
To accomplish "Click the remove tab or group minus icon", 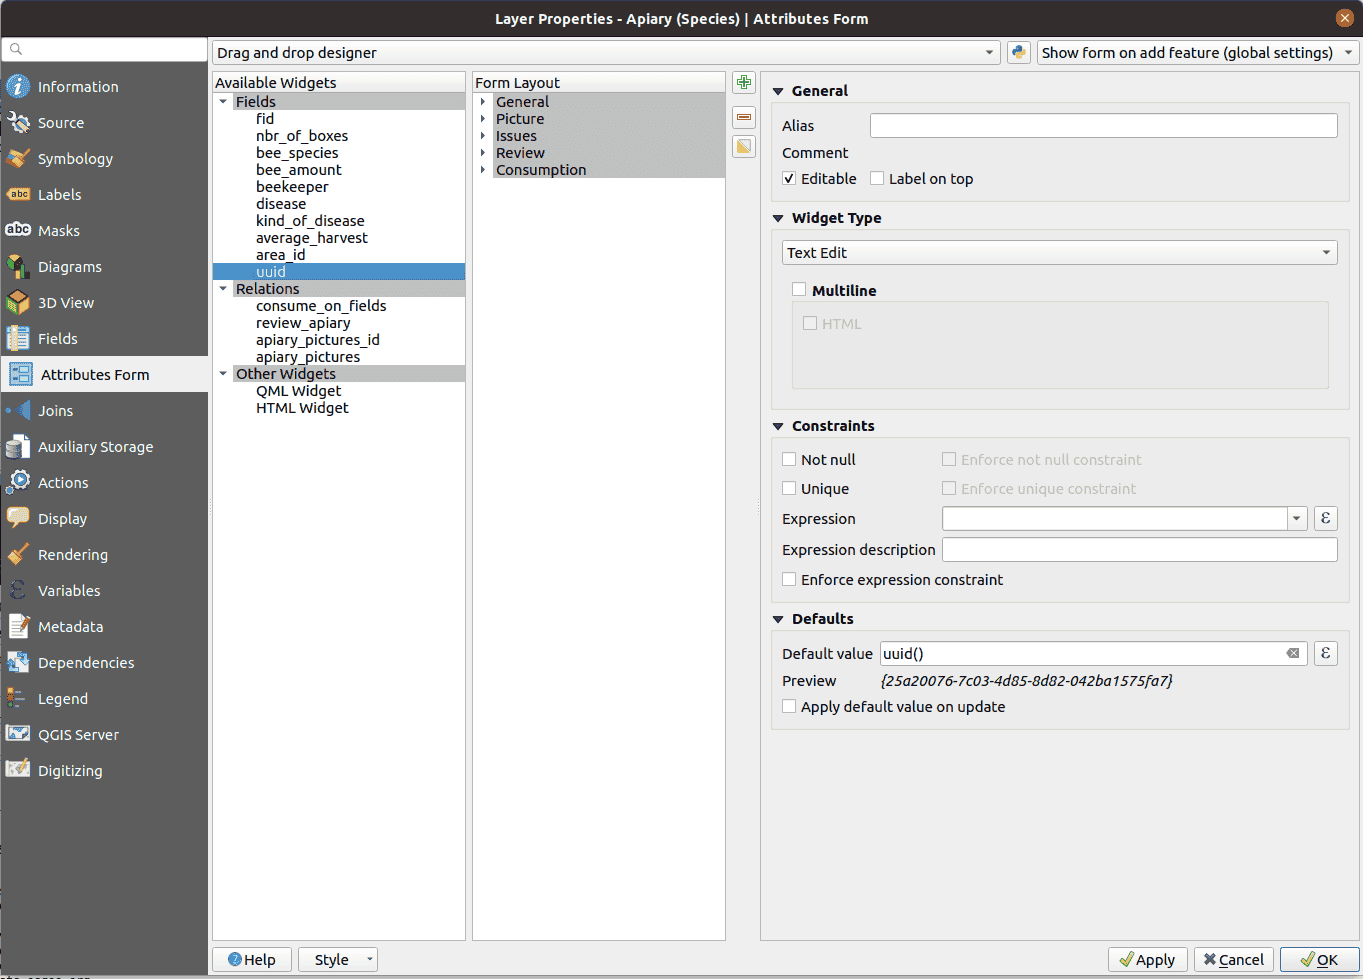I will pyautogui.click(x=744, y=117).
